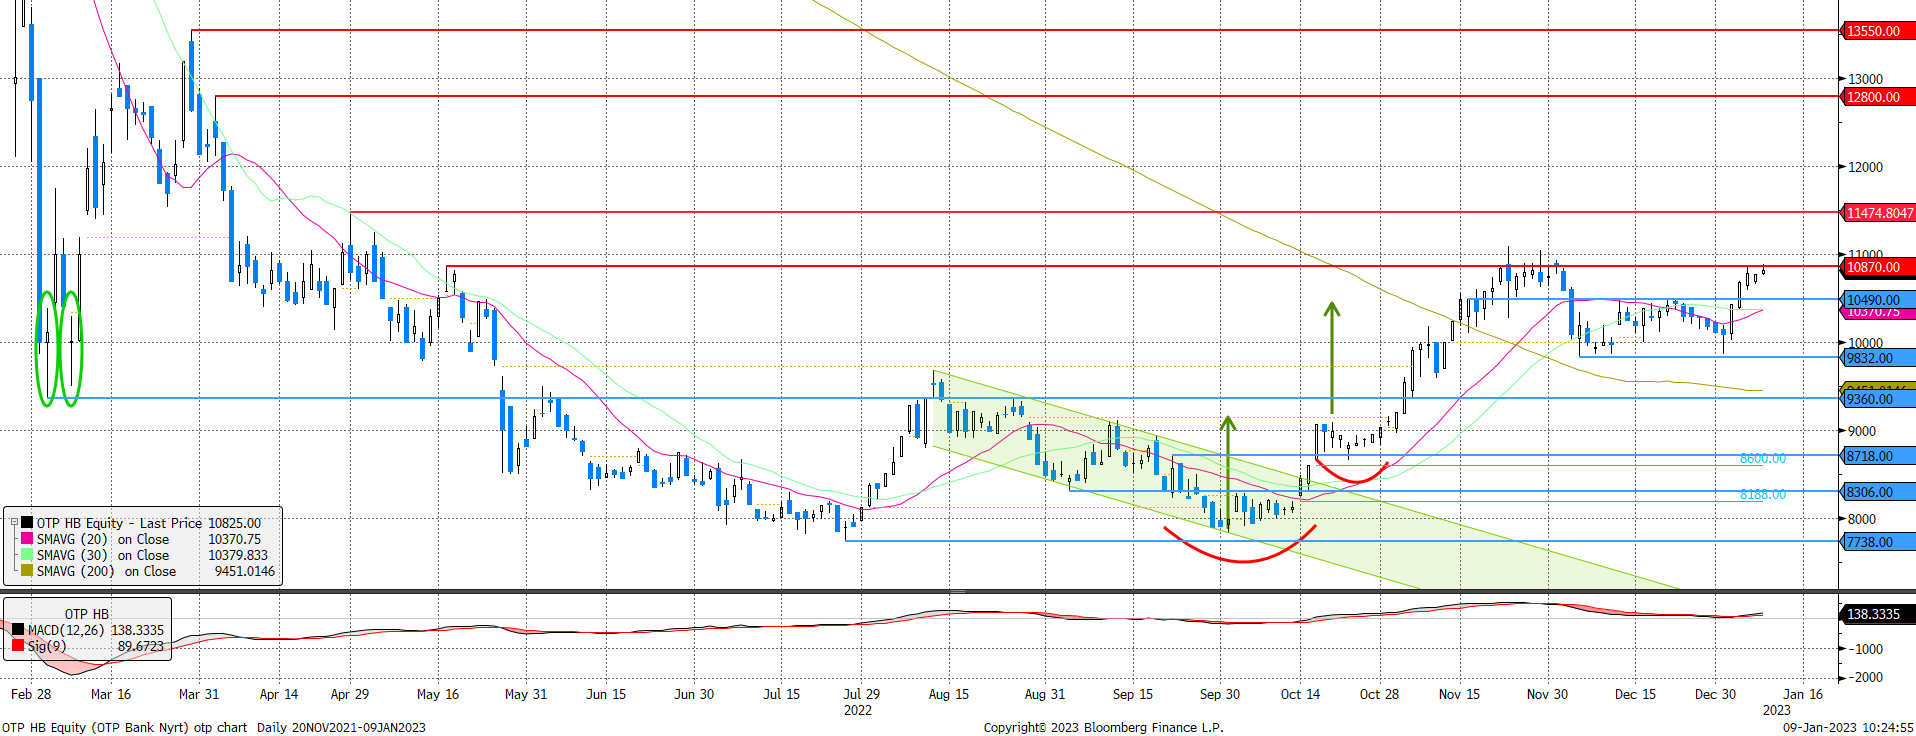1916x736 pixels.
Task: Click the 'Sep 15' date label
Action: click(x=1133, y=694)
